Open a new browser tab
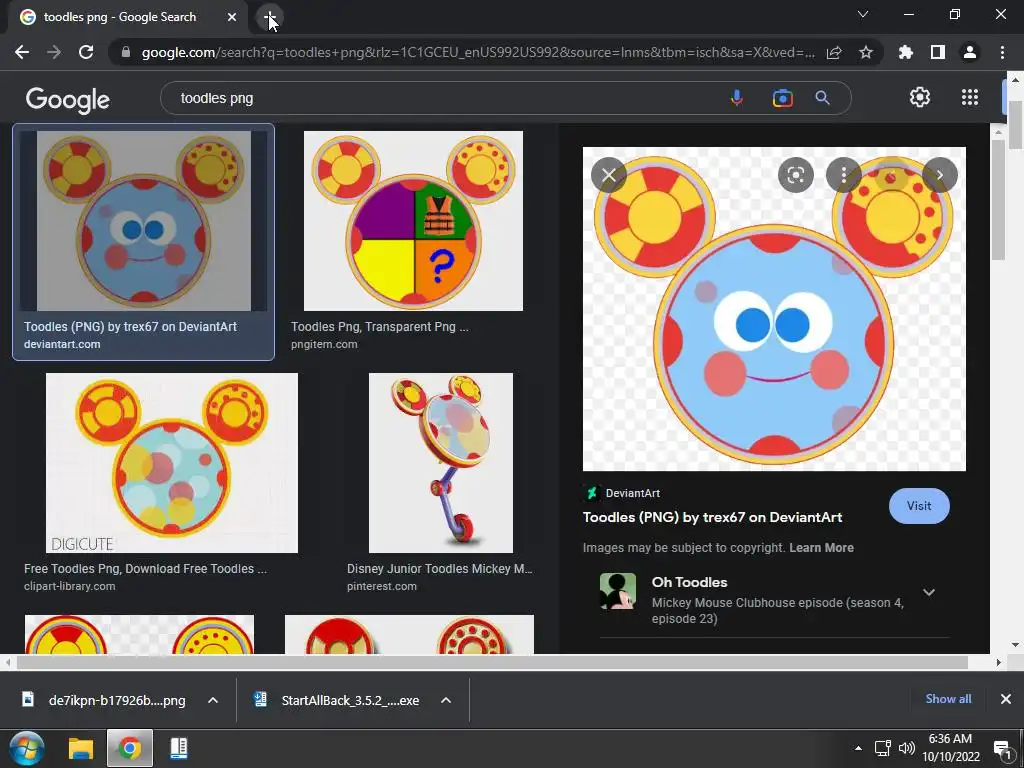 269,17
